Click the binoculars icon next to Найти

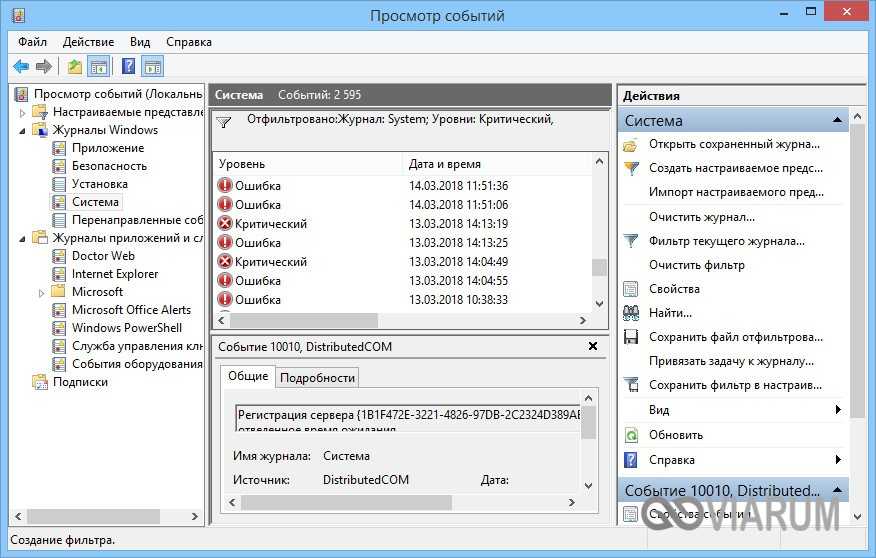tap(631, 313)
